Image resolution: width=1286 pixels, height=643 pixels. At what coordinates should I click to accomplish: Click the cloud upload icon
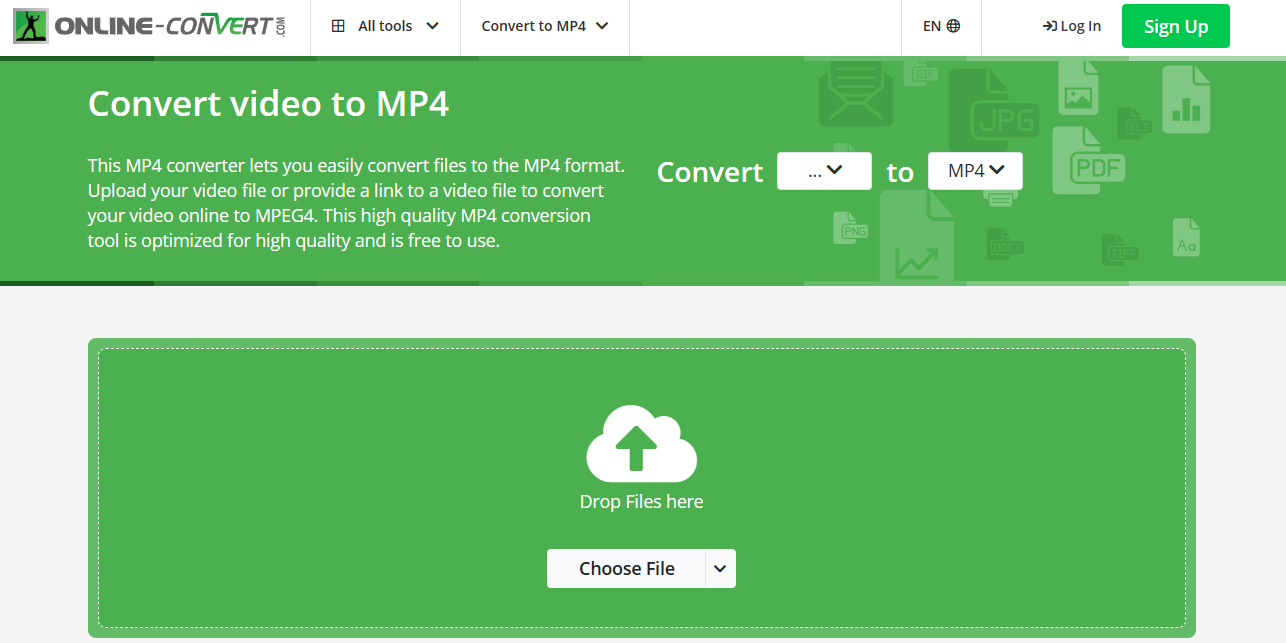[641, 443]
